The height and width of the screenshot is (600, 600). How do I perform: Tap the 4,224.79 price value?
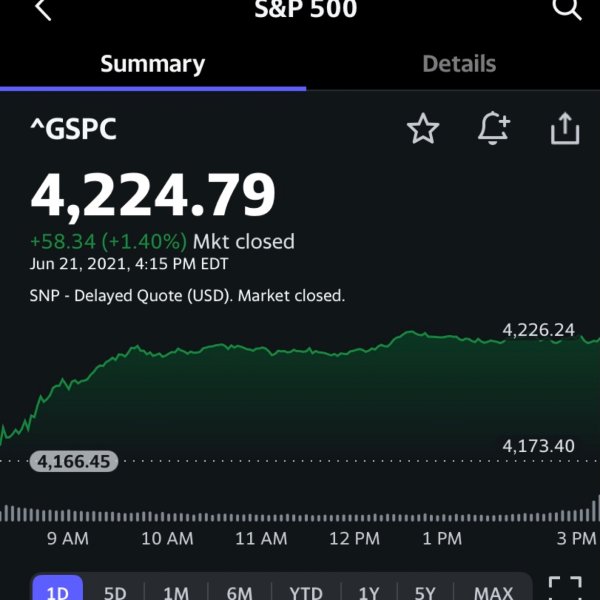tap(153, 196)
